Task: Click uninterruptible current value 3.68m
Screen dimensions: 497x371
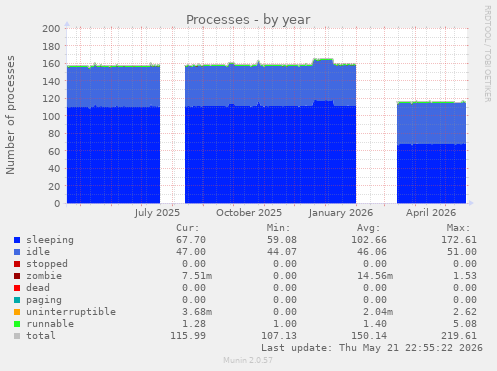Action: click(x=197, y=312)
